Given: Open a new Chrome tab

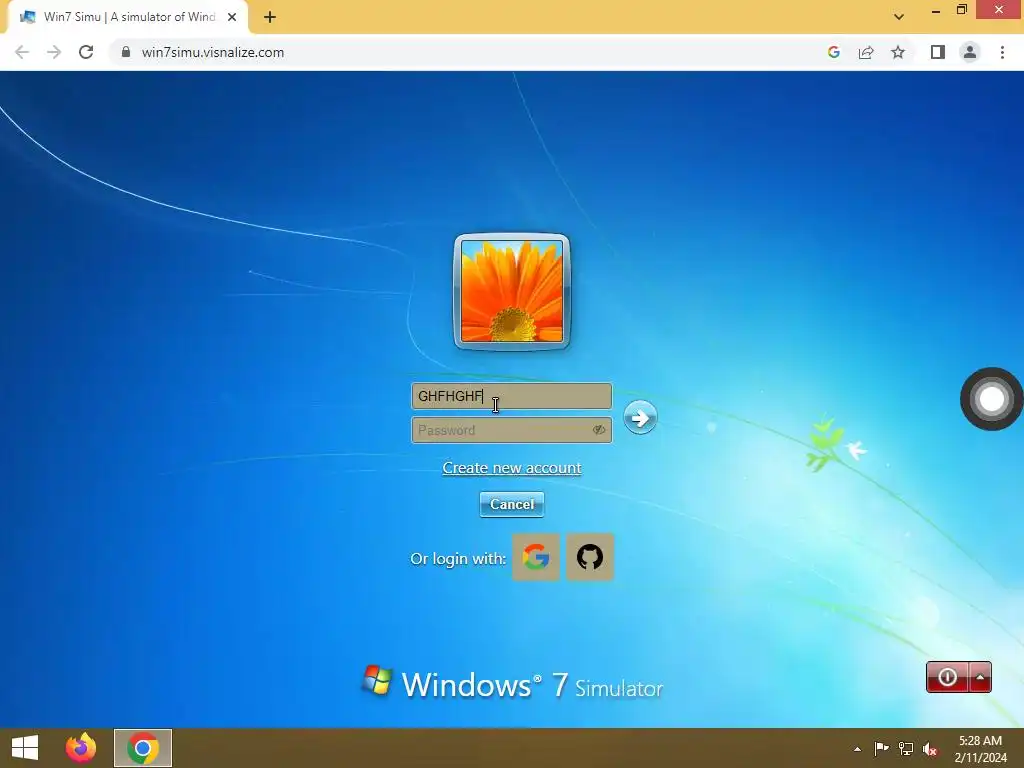Looking at the screenshot, I should [x=270, y=17].
